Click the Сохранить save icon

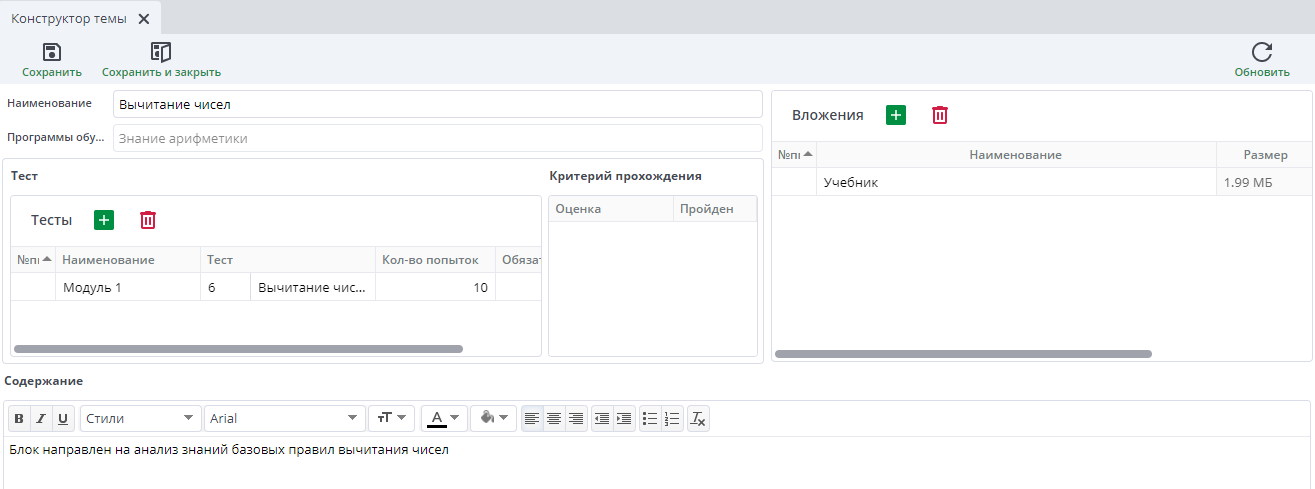[52, 53]
